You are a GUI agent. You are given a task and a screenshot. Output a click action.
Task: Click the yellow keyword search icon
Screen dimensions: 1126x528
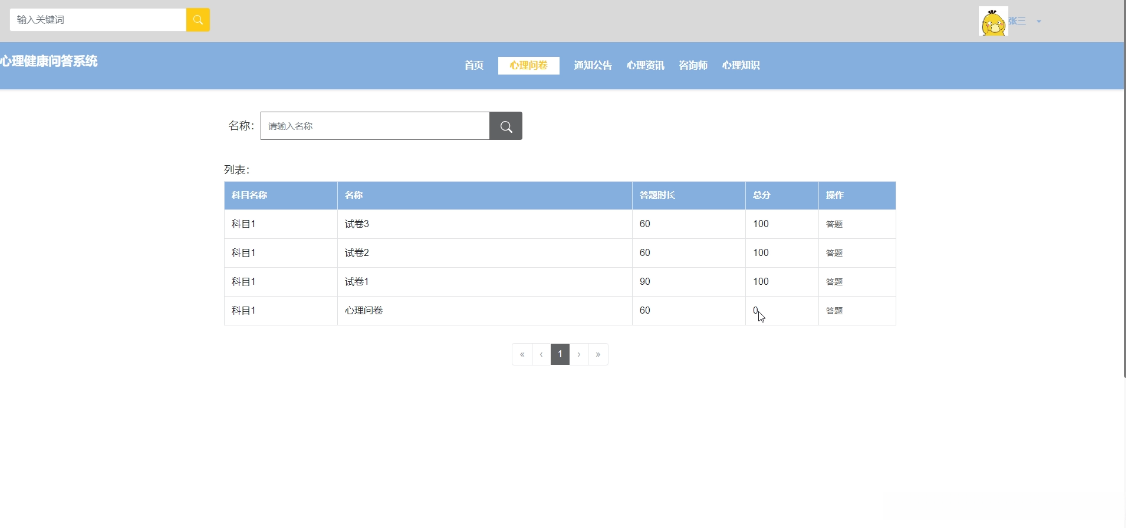click(x=197, y=19)
